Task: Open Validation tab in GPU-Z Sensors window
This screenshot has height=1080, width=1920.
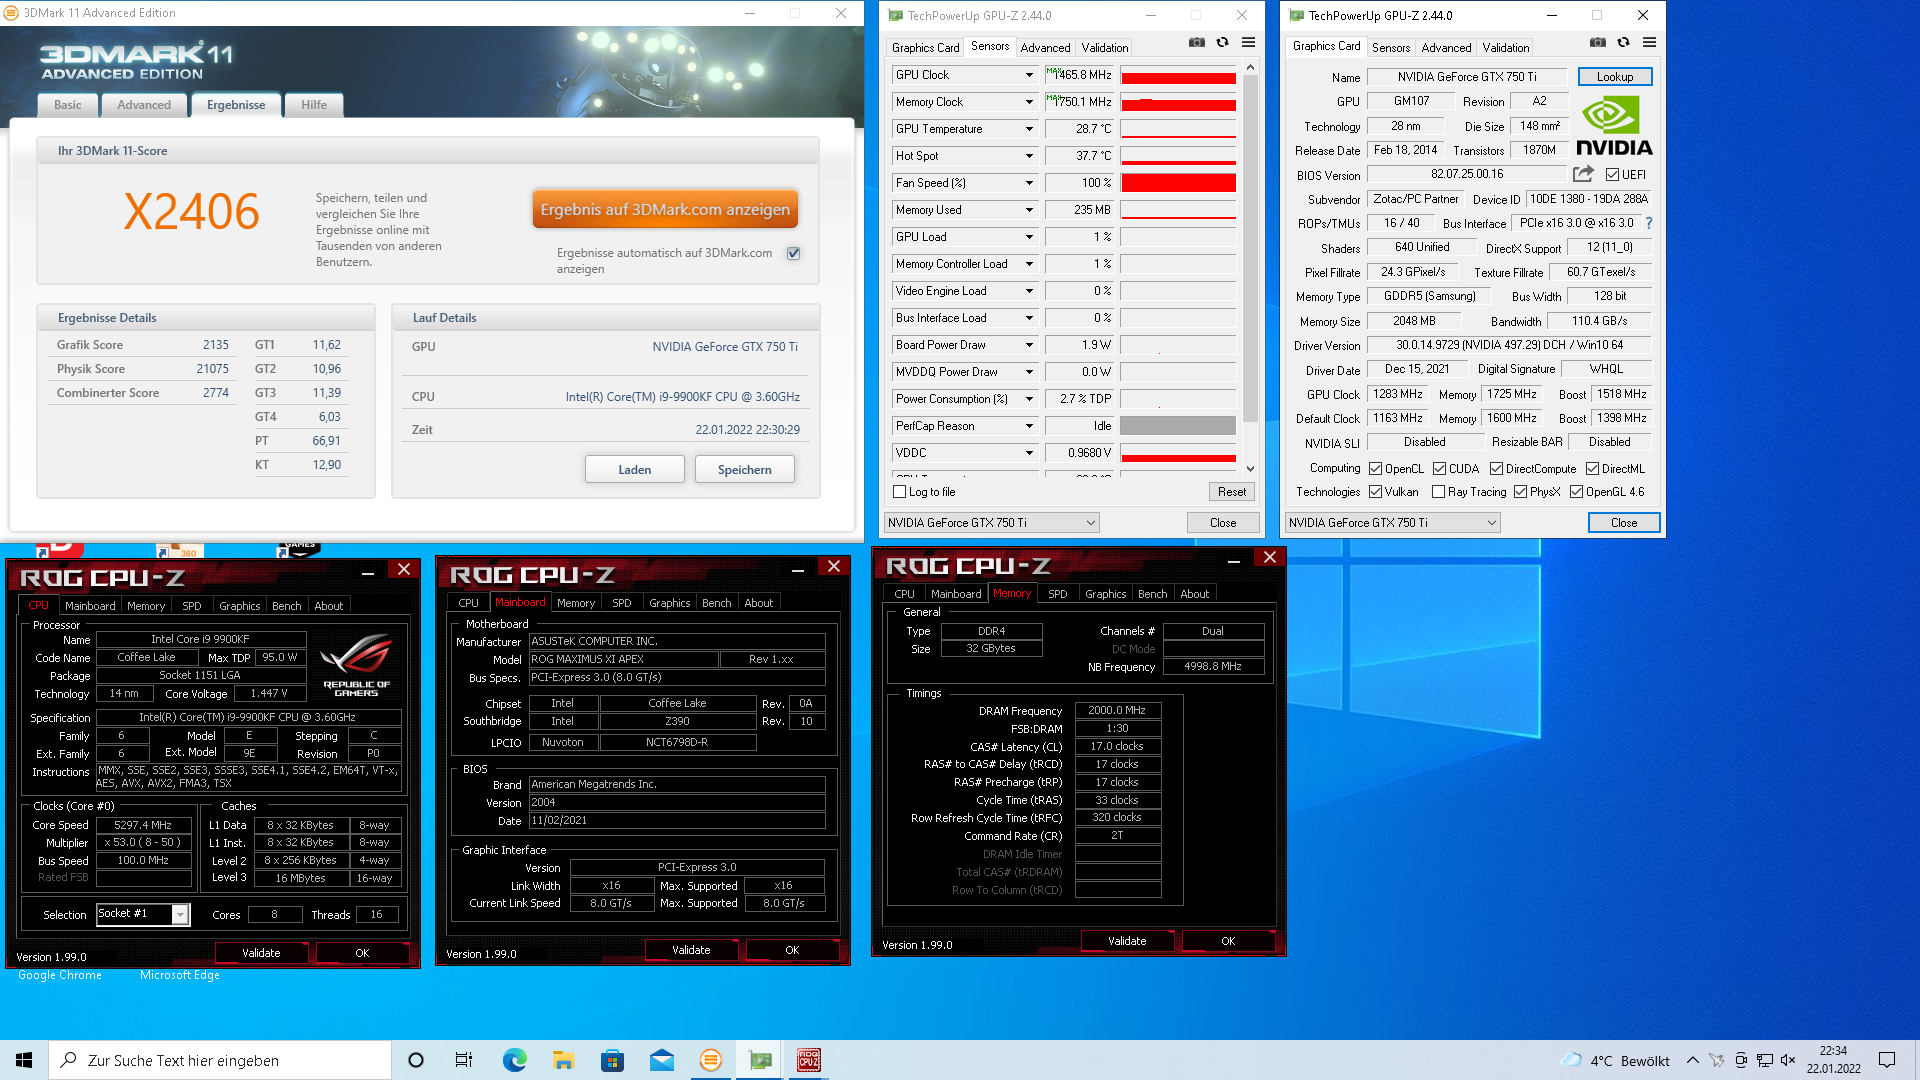Action: click(x=1105, y=48)
